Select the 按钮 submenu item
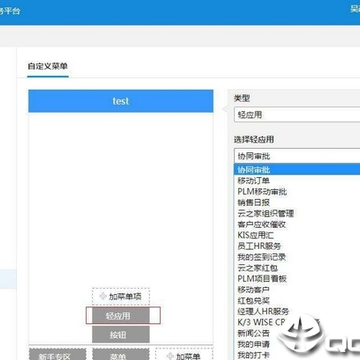 pos(121,335)
